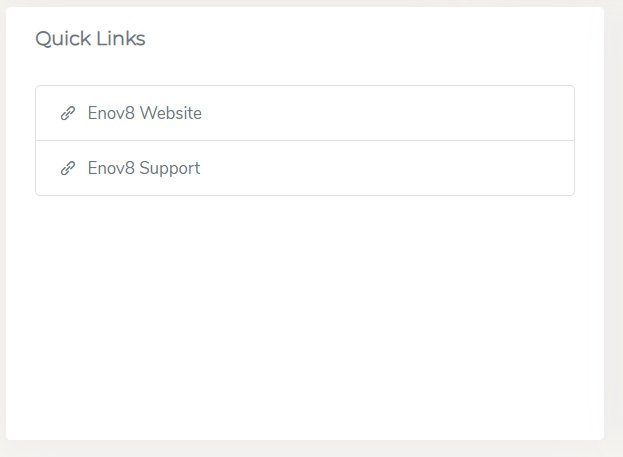Open the Enov8 Website link
The width and height of the screenshot is (623, 457).
click(144, 114)
